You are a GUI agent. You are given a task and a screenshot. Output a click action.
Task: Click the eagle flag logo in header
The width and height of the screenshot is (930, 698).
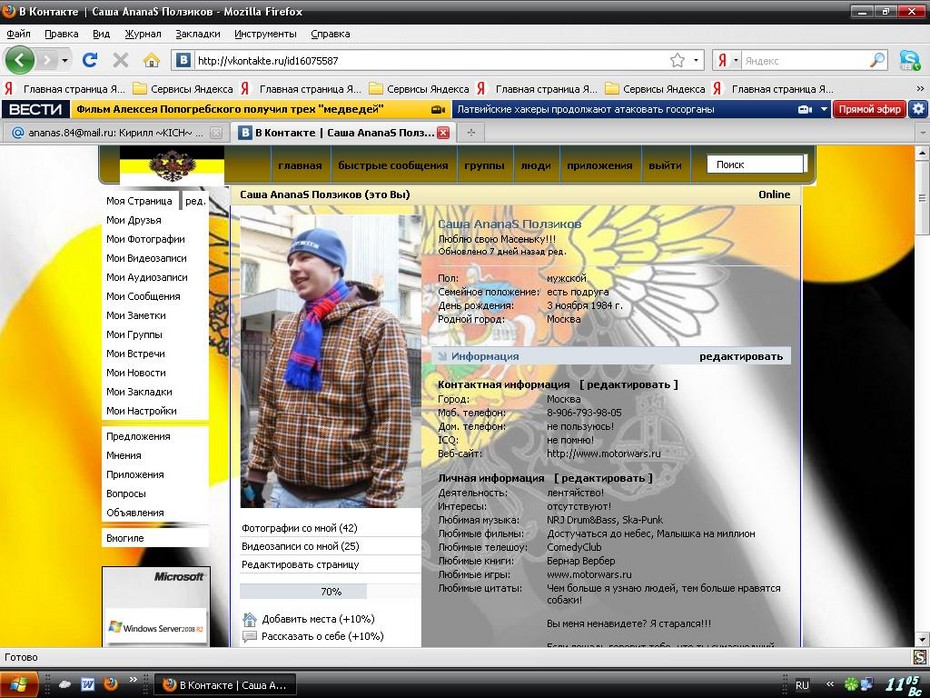[171, 165]
